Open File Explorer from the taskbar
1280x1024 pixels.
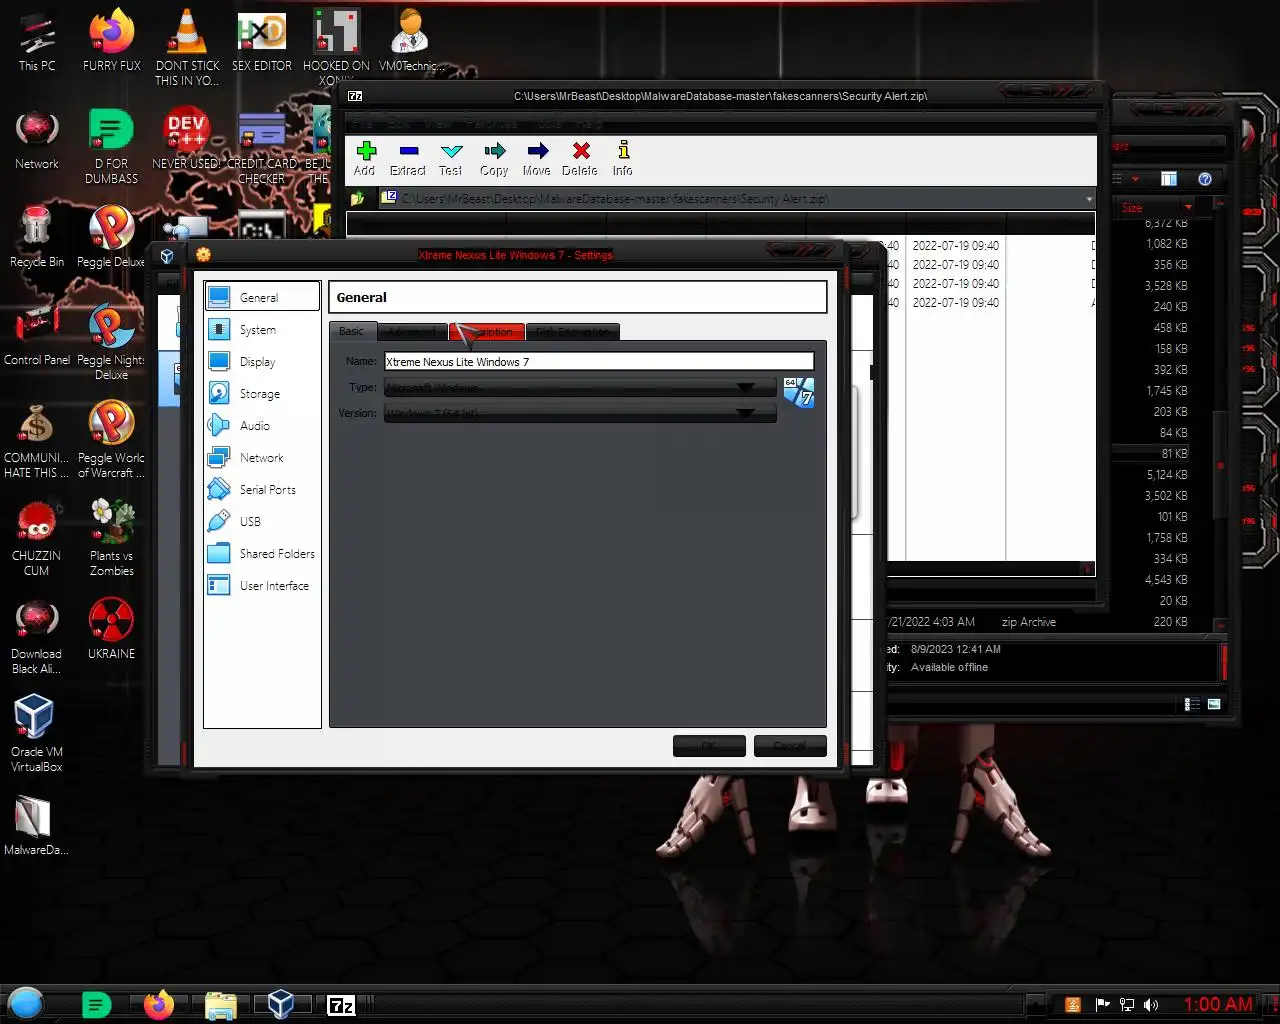[220, 1004]
